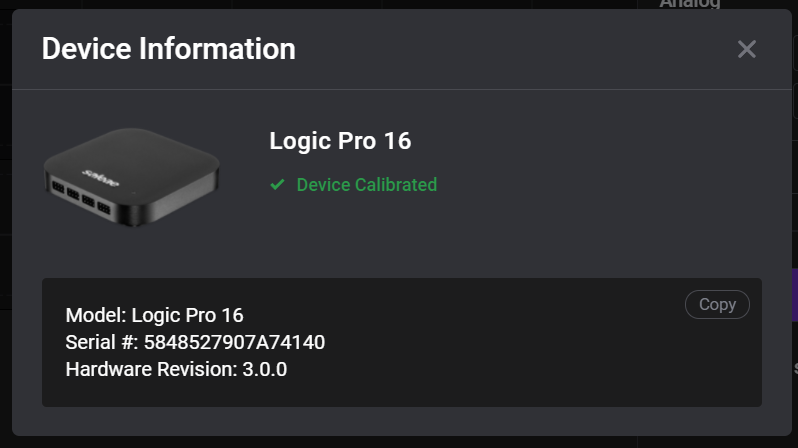This screenshot has width=798, height=448.
Task: Select the Device Calibrated status text
Action: point(366,185)
